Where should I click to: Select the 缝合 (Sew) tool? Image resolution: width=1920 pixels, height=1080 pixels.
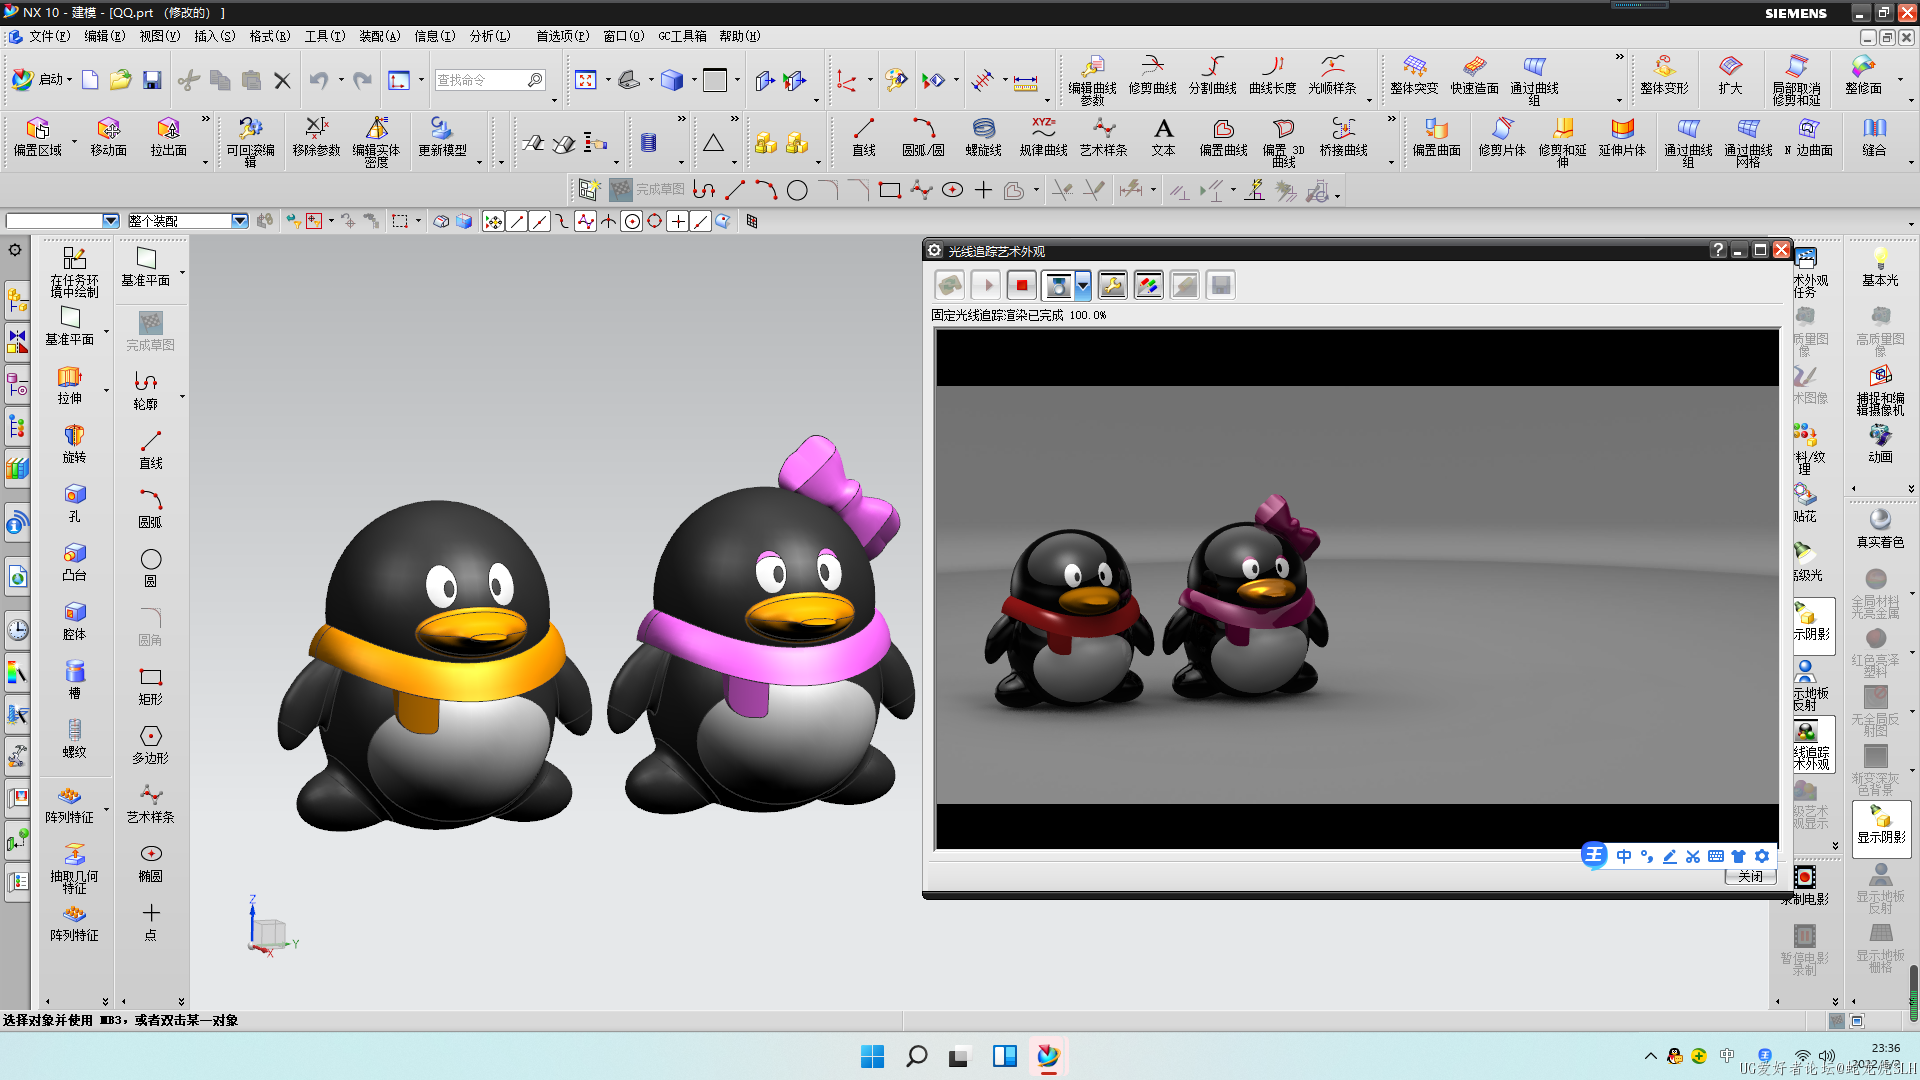pyautogui.click(x=1874, y=137)
